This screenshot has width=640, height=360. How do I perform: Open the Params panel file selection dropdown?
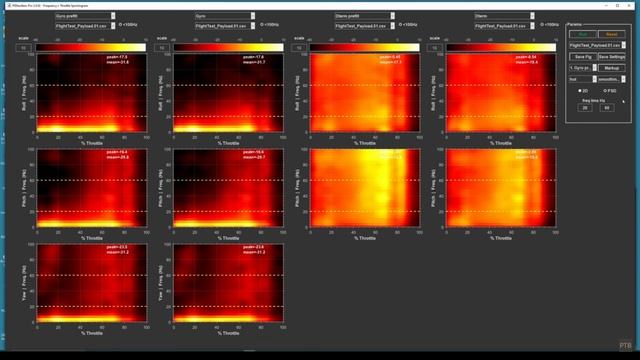tap(597, 45)
